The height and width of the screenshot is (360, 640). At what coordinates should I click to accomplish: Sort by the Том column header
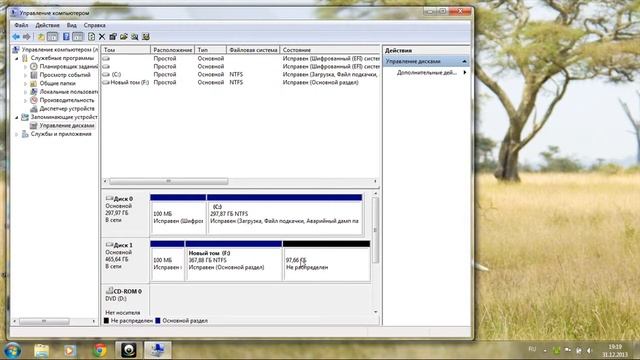point(126,50)
